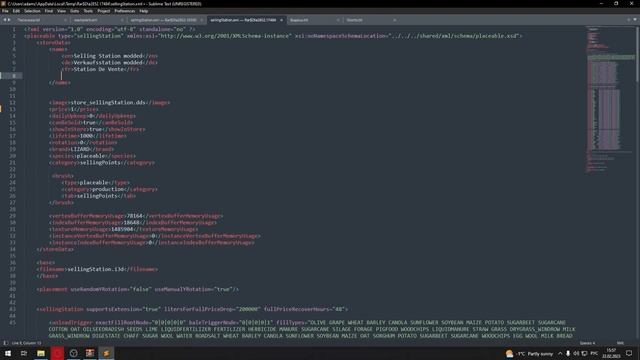The image size is (640, 360).
Task: Expand hidden system tray icons chevron
Action: pyautogui.click(x=560, y=353)
